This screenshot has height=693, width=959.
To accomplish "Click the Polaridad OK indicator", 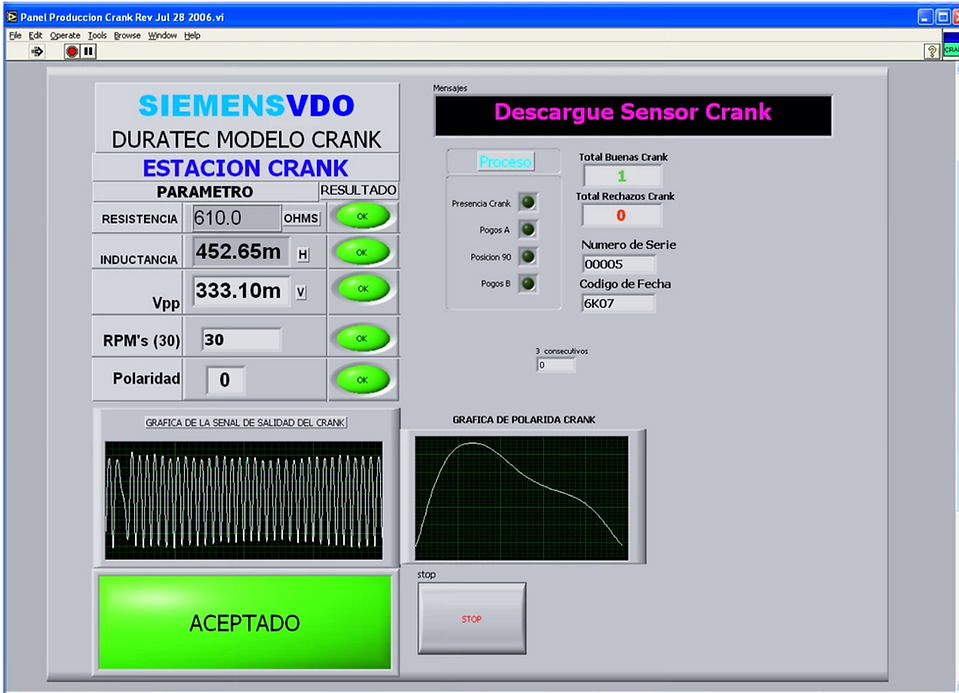I will pyautogui.click(x=363, y=380).
